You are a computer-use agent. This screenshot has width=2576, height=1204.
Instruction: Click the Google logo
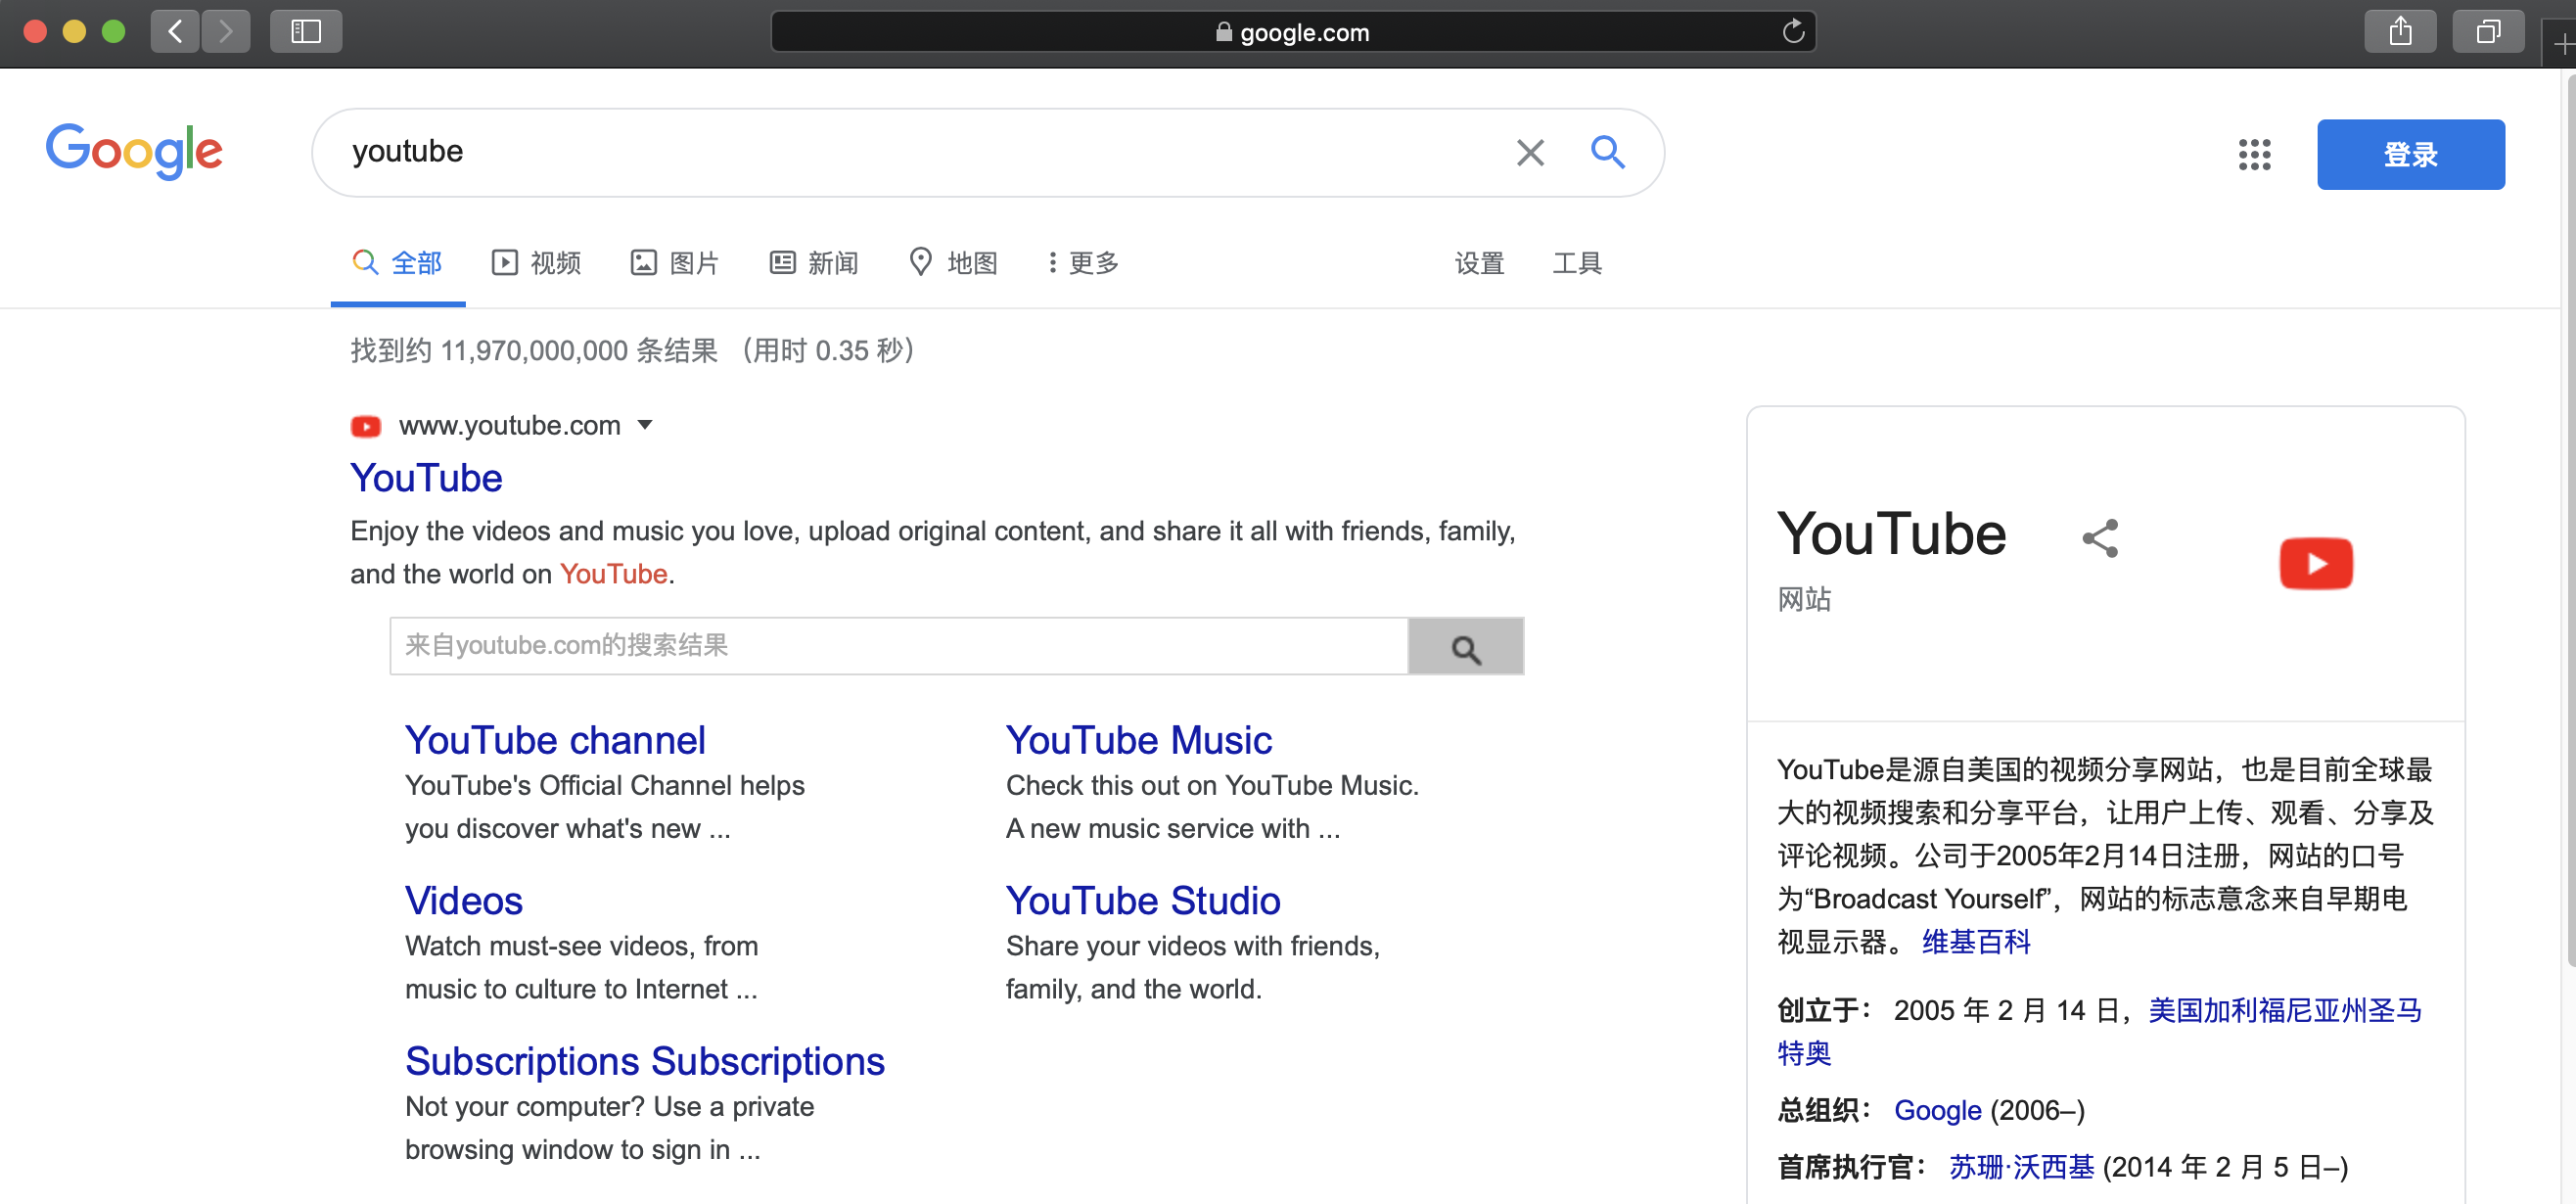click(x=134, y=151)
